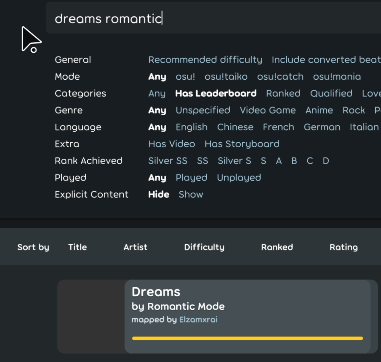381x362 pixels.
Task: Filter categories by Ranked
Action: pos(283,94)
